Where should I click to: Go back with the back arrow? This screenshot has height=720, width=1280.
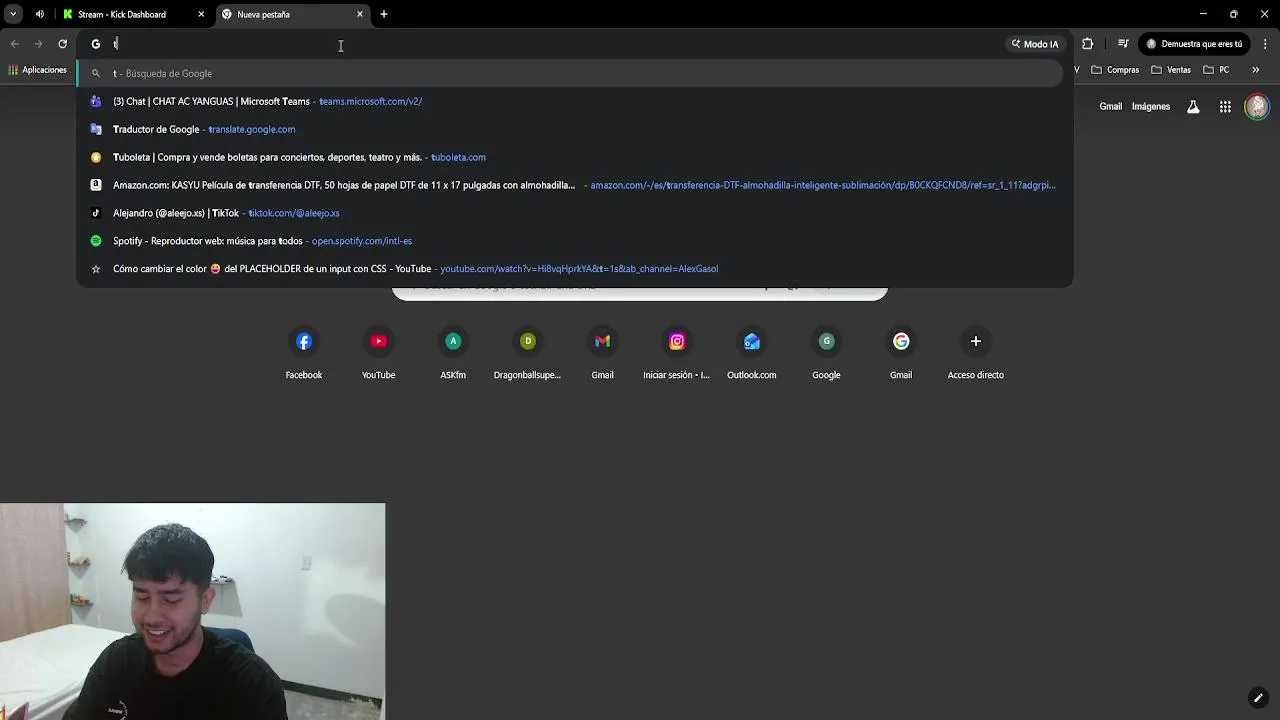(x=14, y=44)
